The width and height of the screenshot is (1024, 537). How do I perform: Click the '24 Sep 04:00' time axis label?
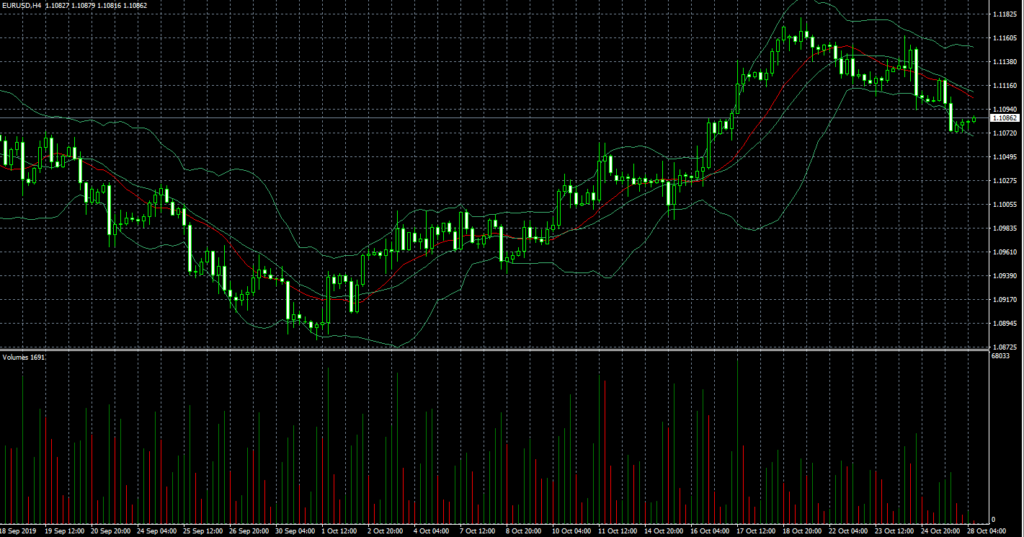pyautogui.click(x=157, y=531)
